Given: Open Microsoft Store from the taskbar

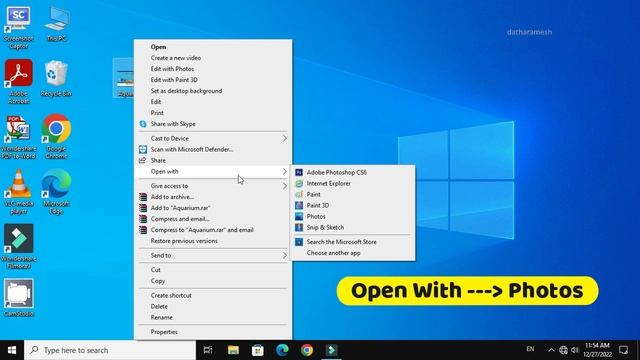Looking at the screenshot, I should click(258, 350).
